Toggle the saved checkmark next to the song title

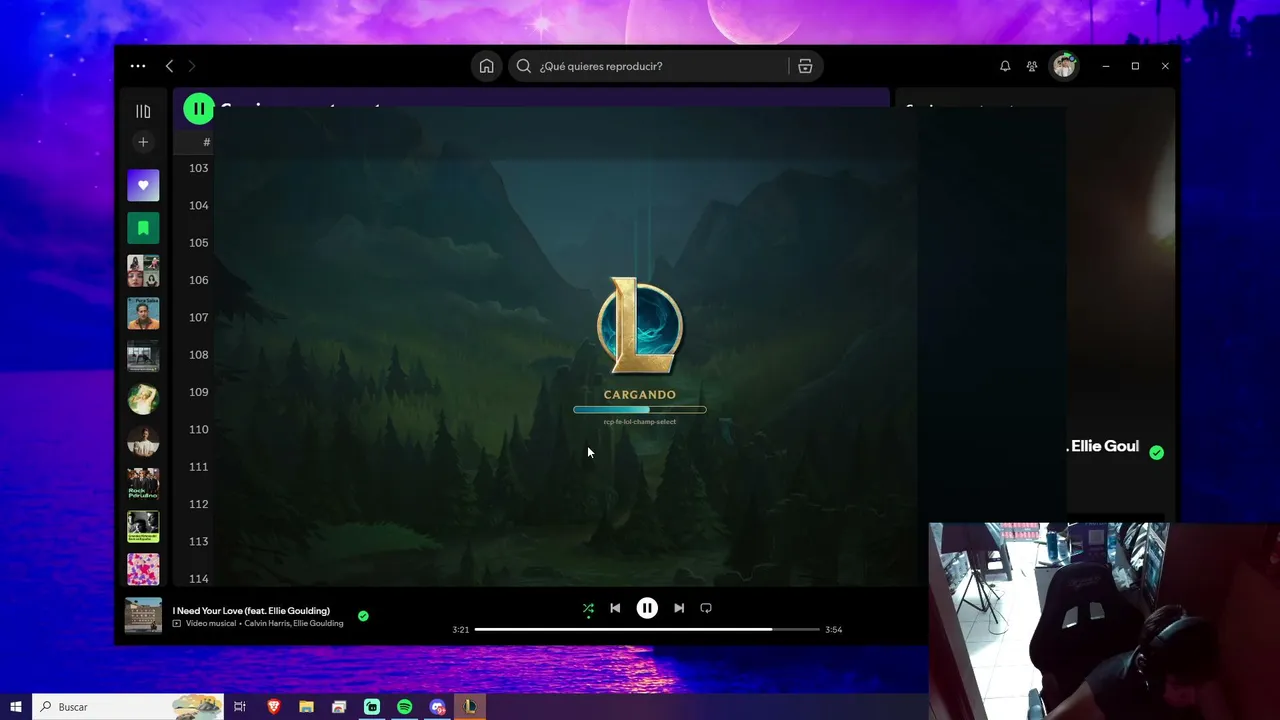click(363, 616)
